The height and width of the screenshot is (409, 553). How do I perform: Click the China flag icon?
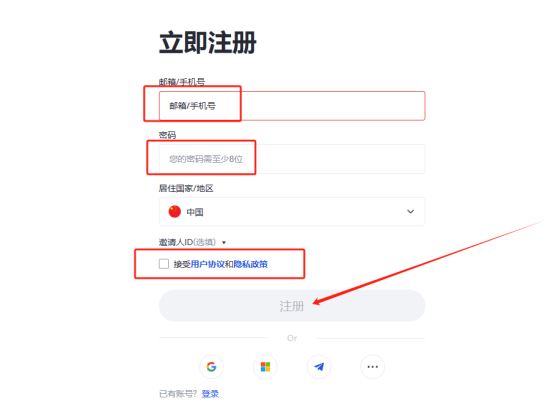click(175, 212)
